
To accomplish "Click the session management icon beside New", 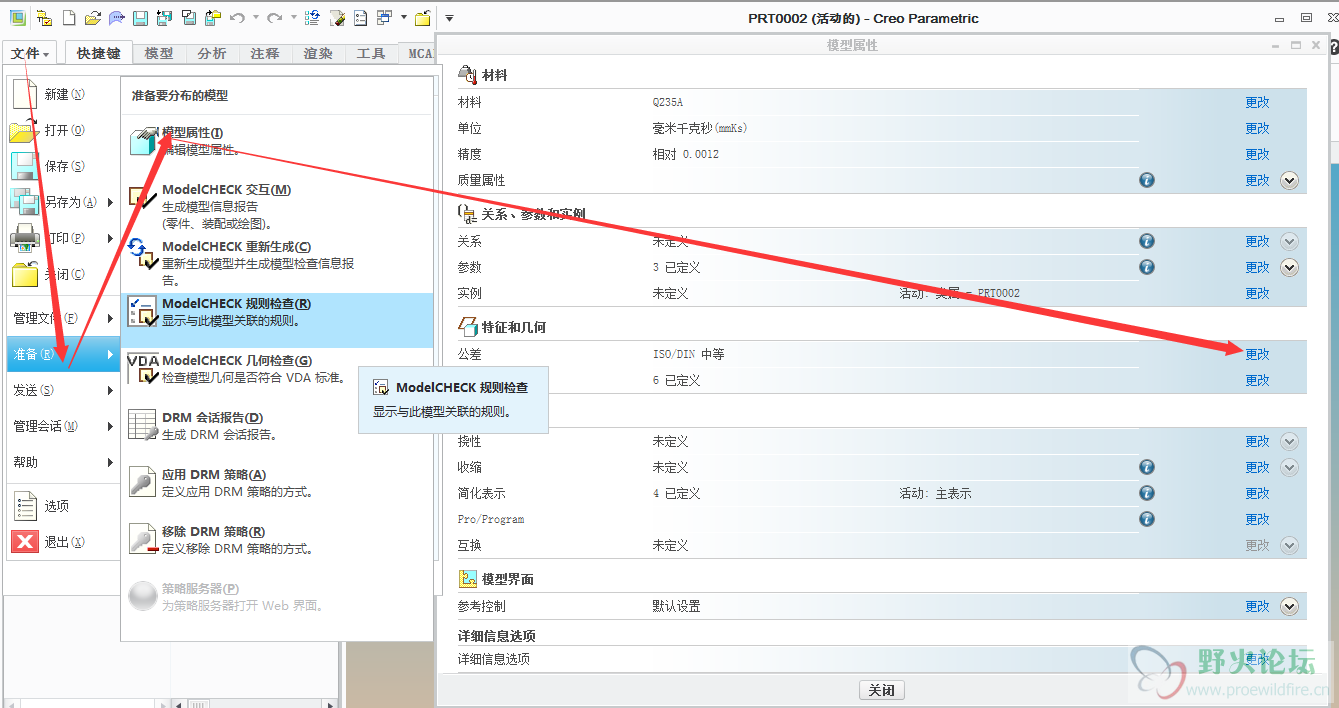I will (44, 18).
